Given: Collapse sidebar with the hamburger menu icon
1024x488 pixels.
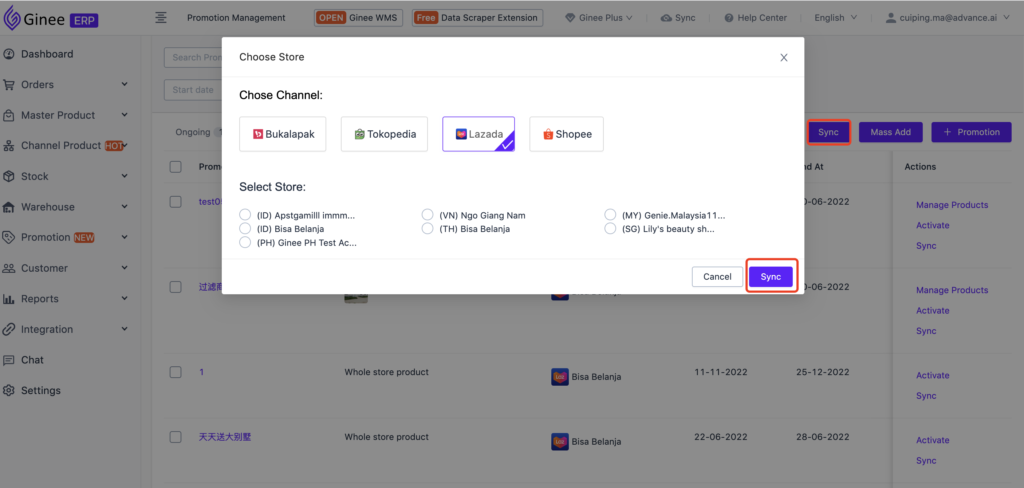Looking at the screenshot, I should 161,18.
